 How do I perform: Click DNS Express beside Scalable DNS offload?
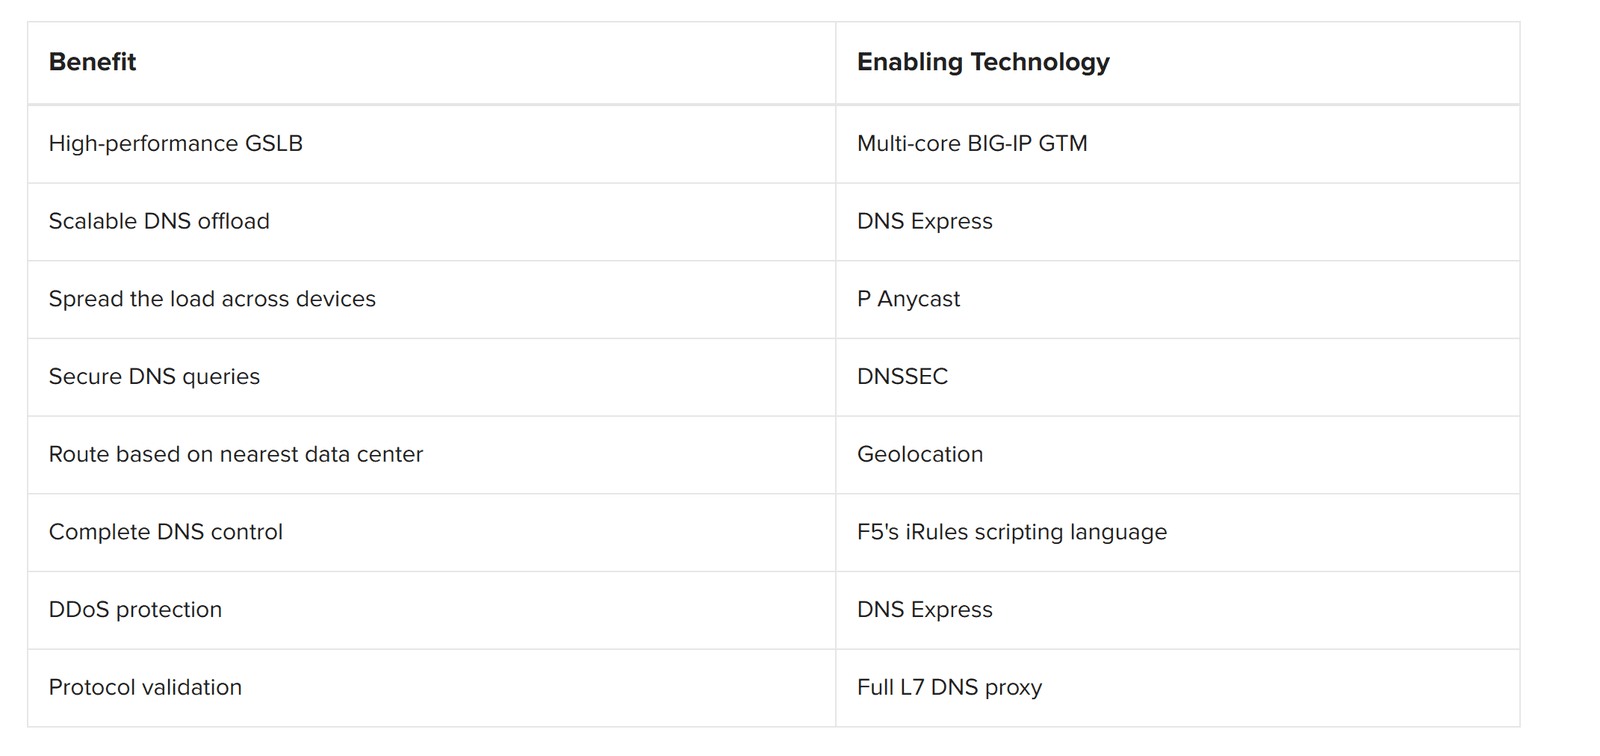click(x=924, y=221)
